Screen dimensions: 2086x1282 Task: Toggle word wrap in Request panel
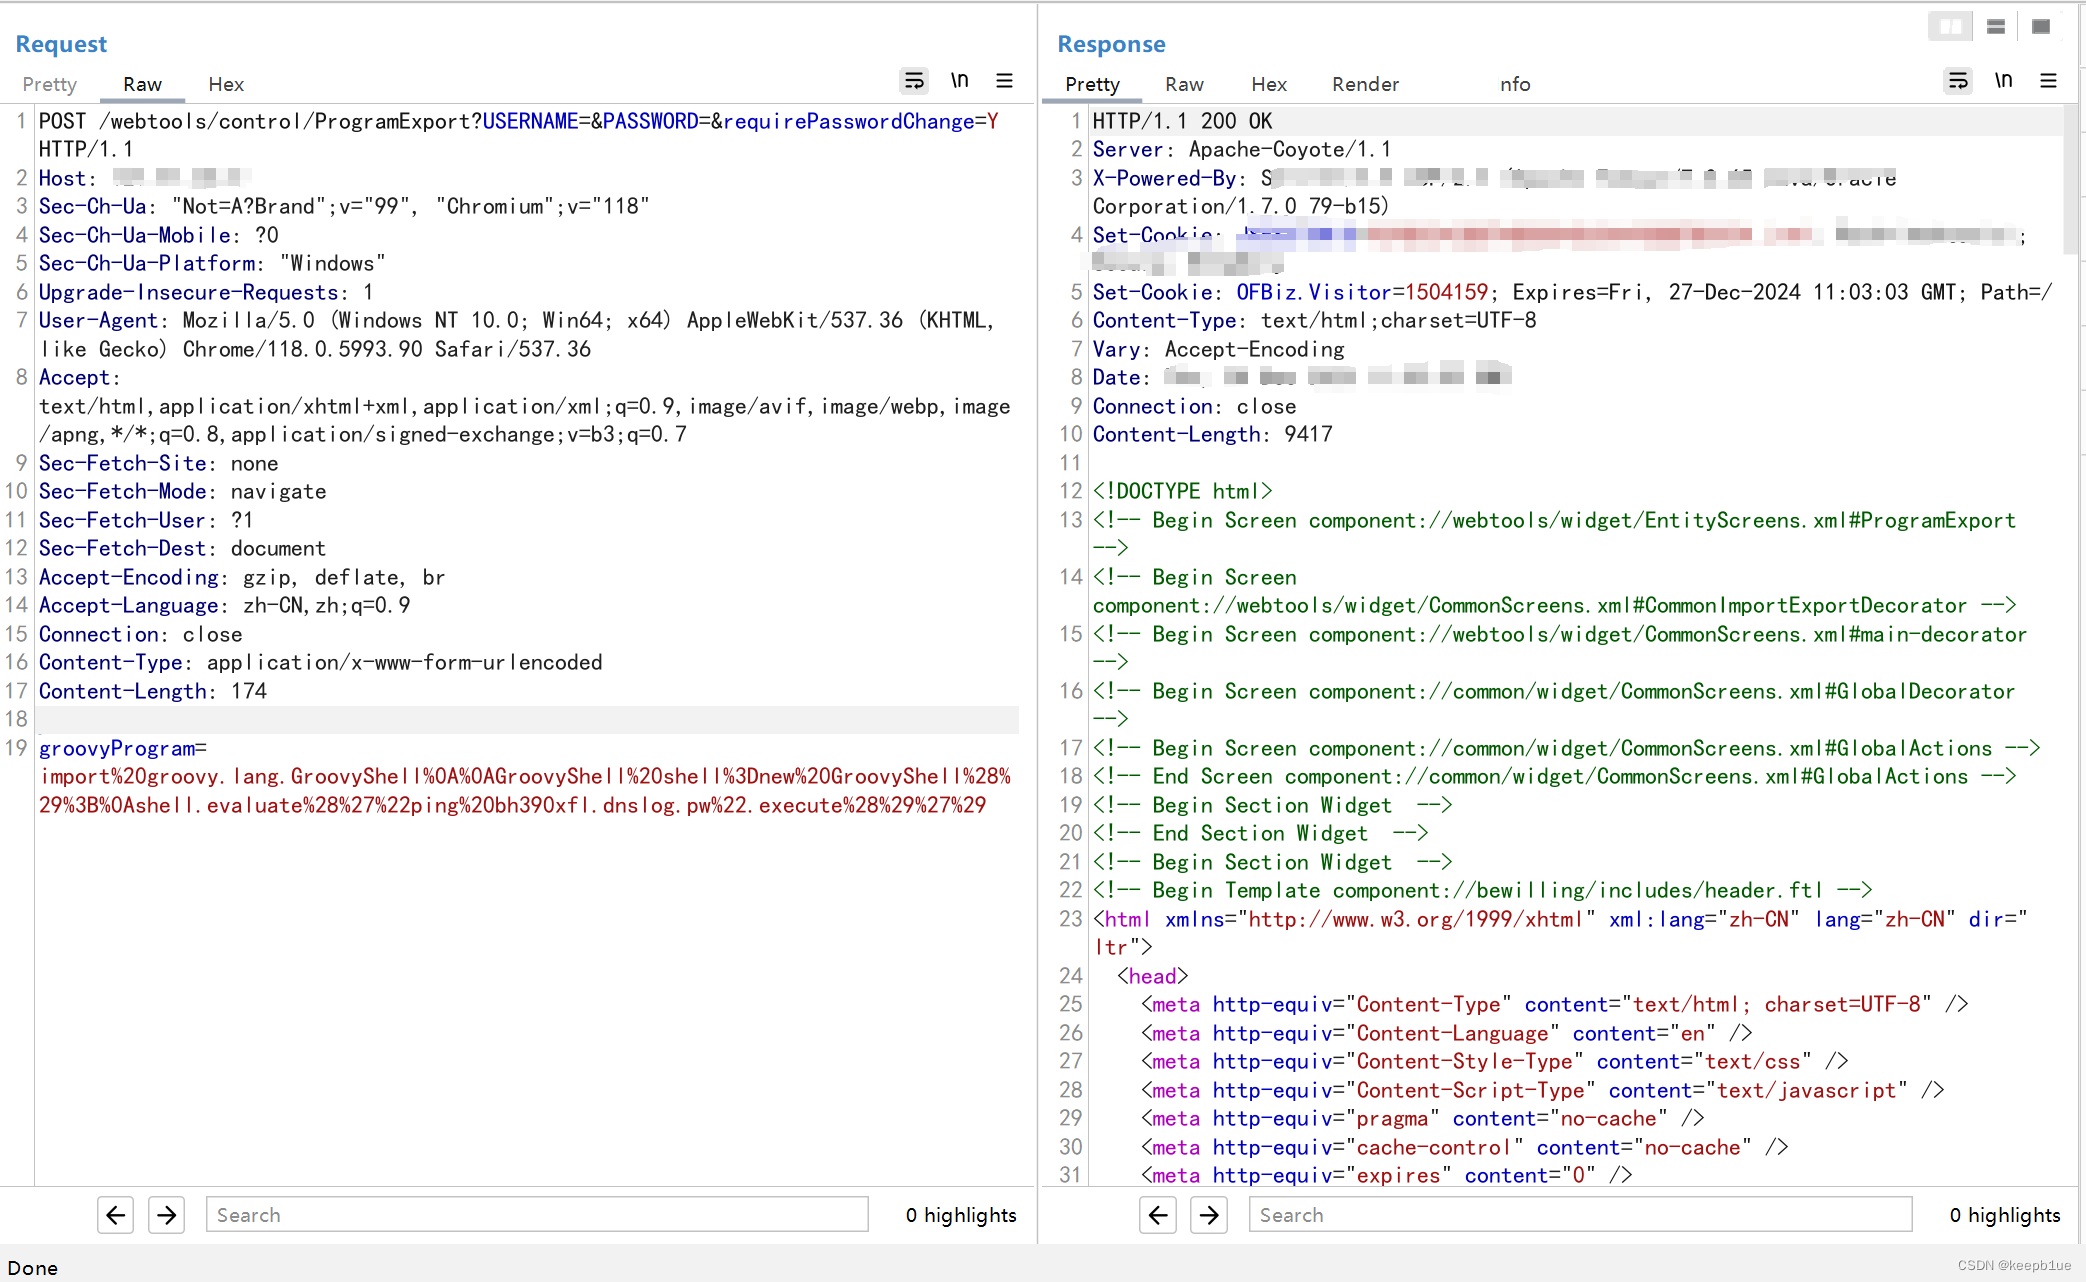pyautogui.click(x=914, y=81)
